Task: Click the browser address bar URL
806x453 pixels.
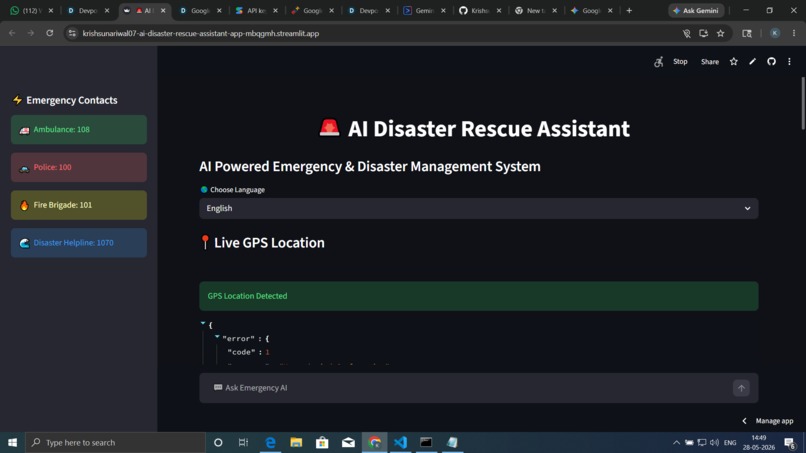Action: [200, 33]
